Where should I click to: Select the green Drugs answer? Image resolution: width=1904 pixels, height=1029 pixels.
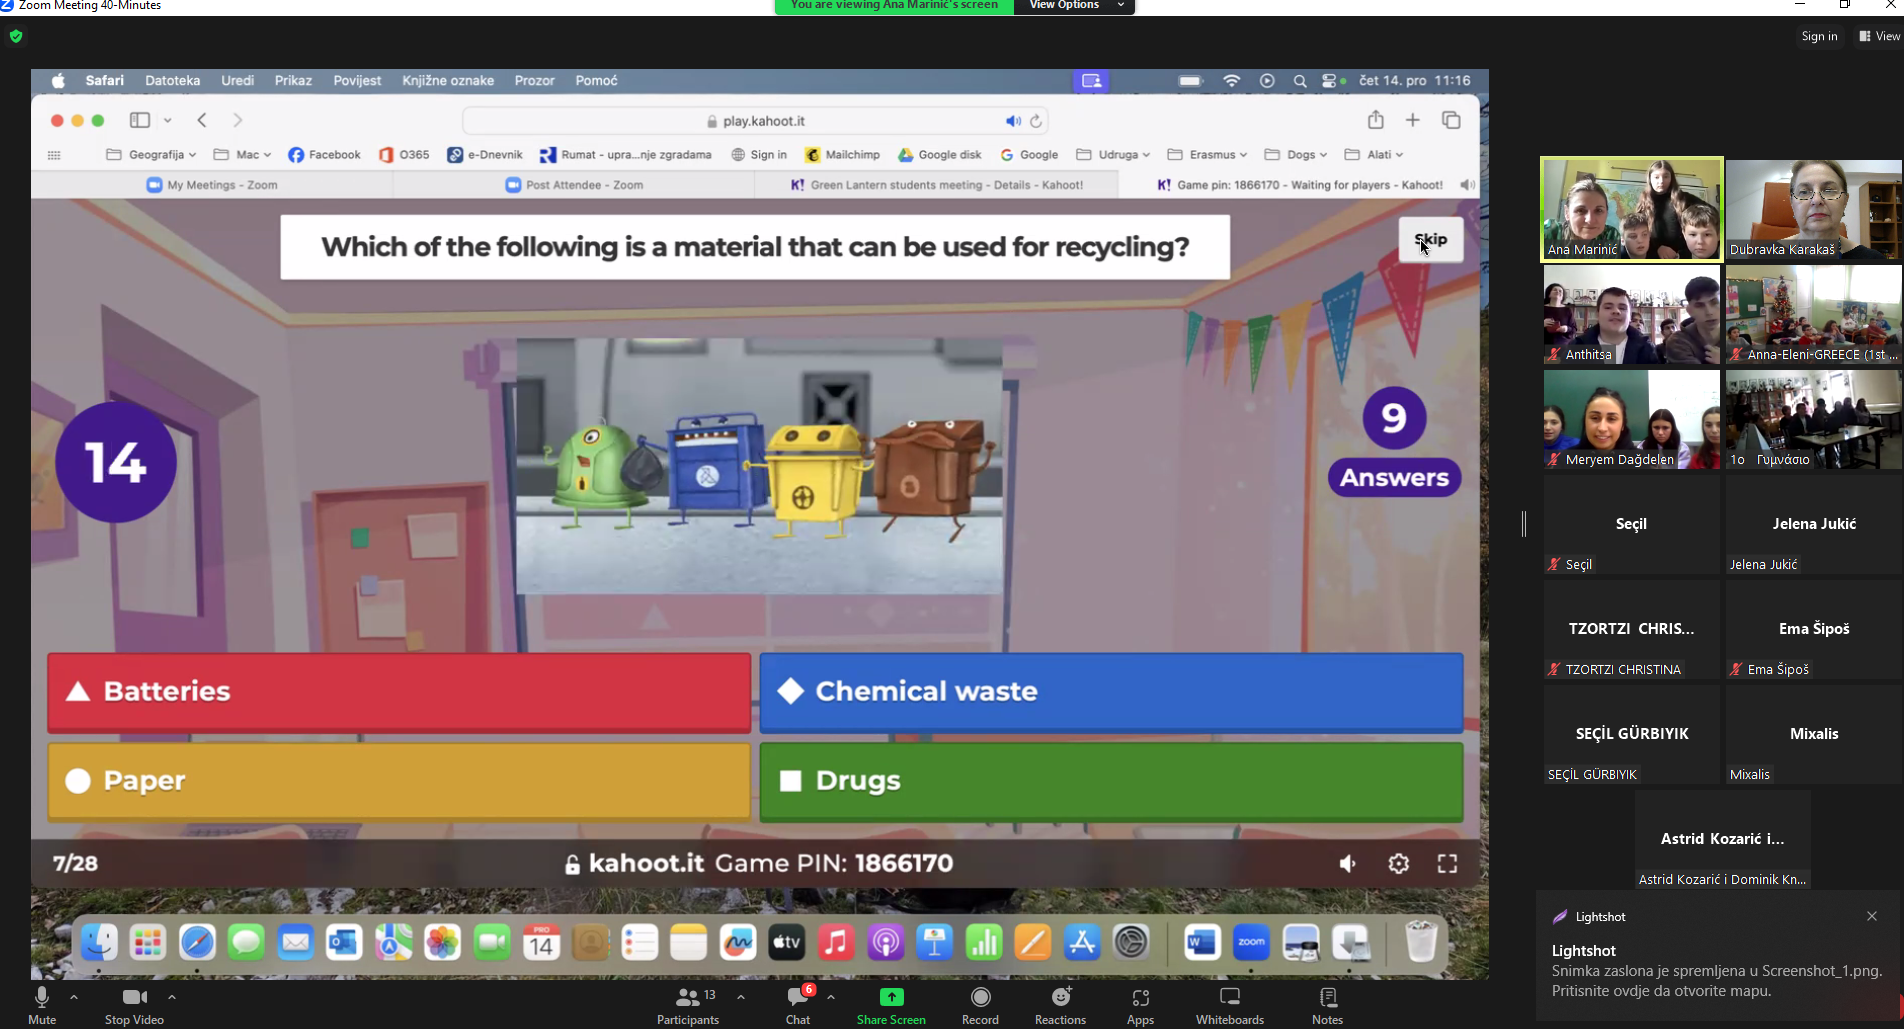click(x=1111, y=781)
